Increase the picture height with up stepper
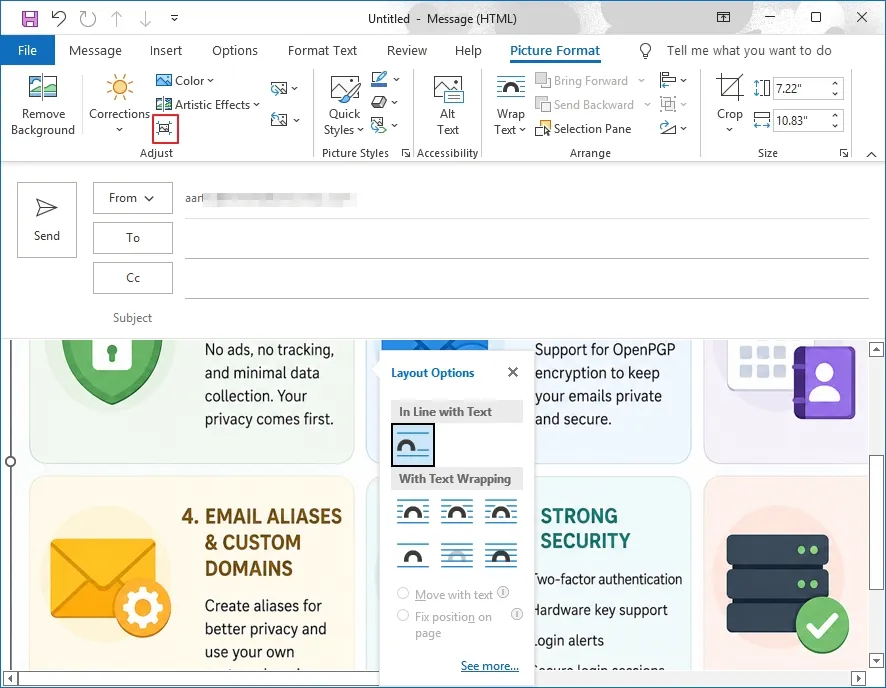 pyautogui.click(x=835, y=83)
